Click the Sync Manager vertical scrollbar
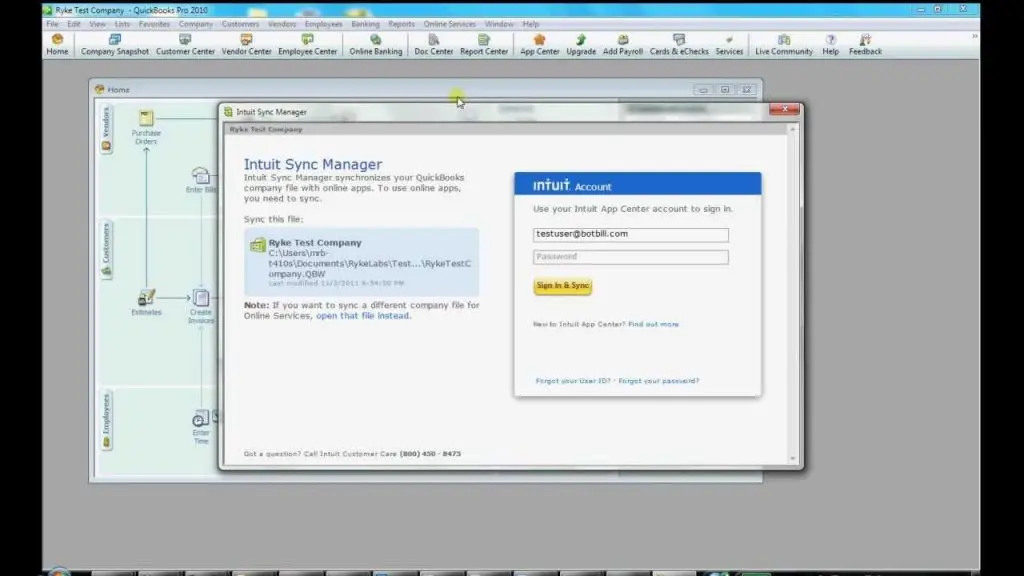The image size is (1024, 576). point(793,294)
